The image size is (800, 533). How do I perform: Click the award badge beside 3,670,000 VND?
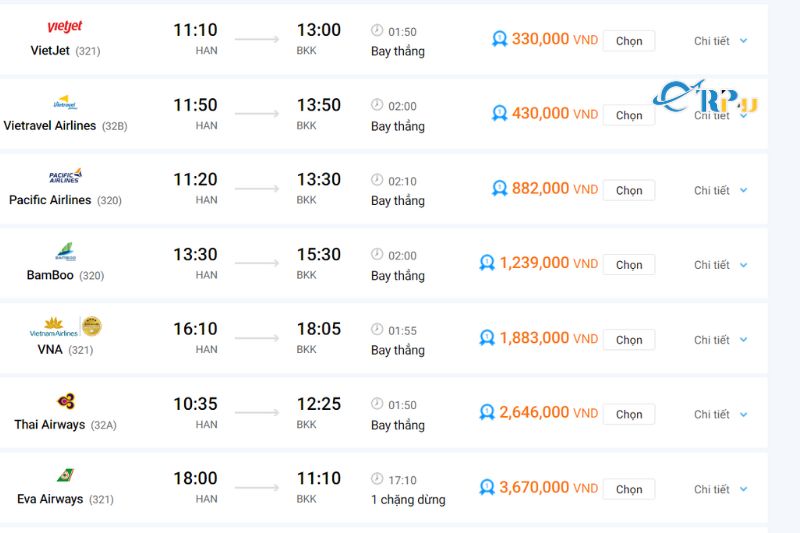pos(487,488)
